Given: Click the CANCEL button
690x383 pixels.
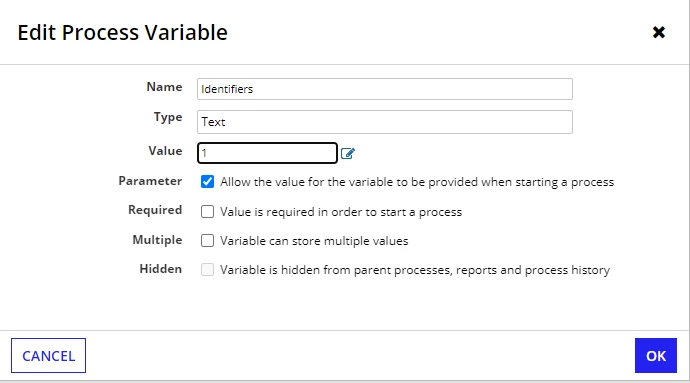Looking at the screenshot, I should [x=48, y=356].
